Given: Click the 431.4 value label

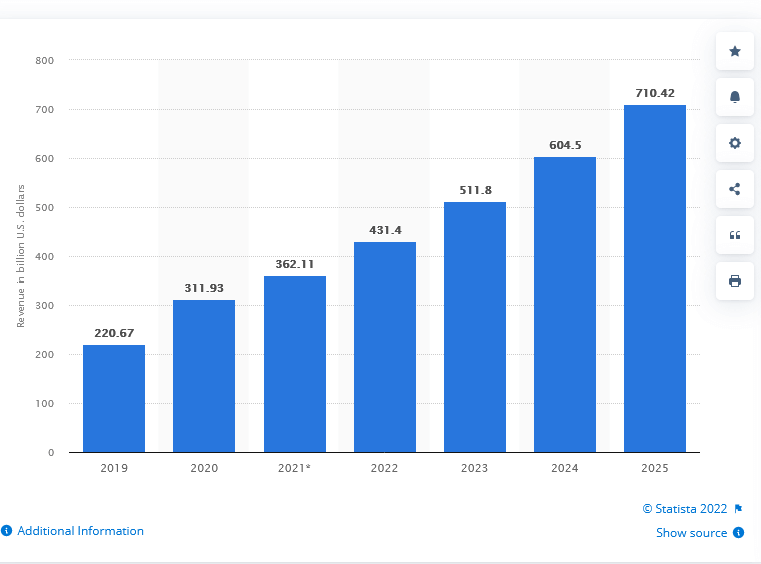Looking at the screenshot, I should (x=385, y=230).
